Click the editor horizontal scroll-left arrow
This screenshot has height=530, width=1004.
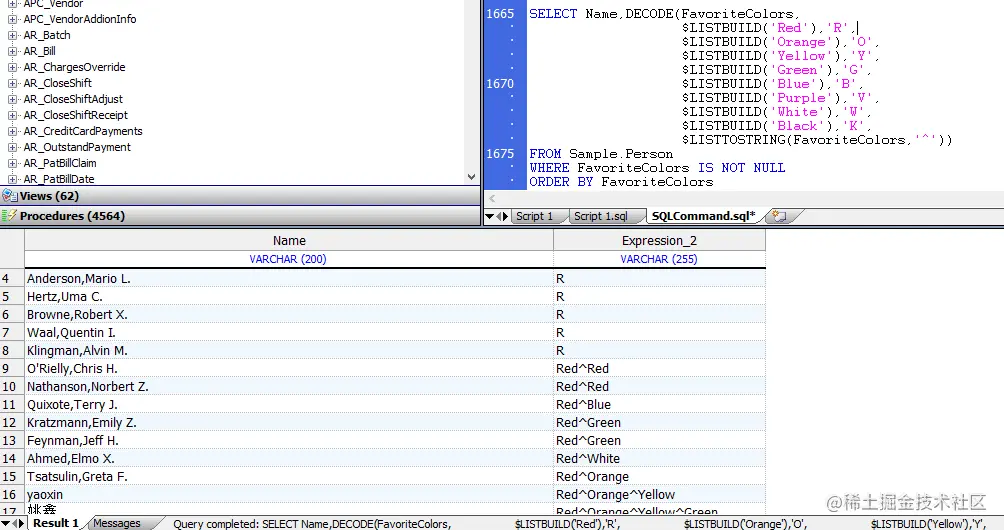[x=492, y=198]
